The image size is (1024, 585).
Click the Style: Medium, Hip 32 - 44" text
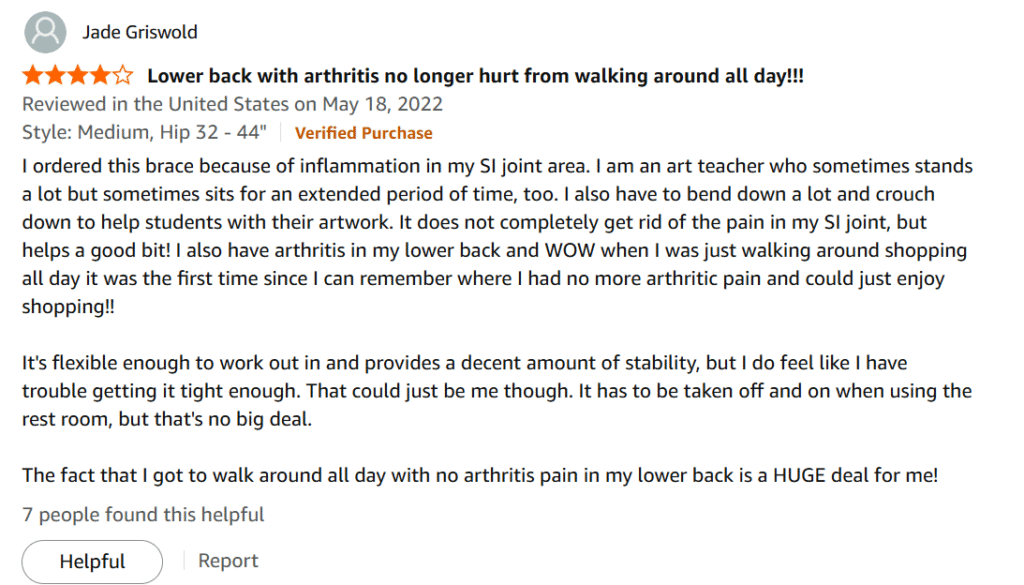point(144,133)
